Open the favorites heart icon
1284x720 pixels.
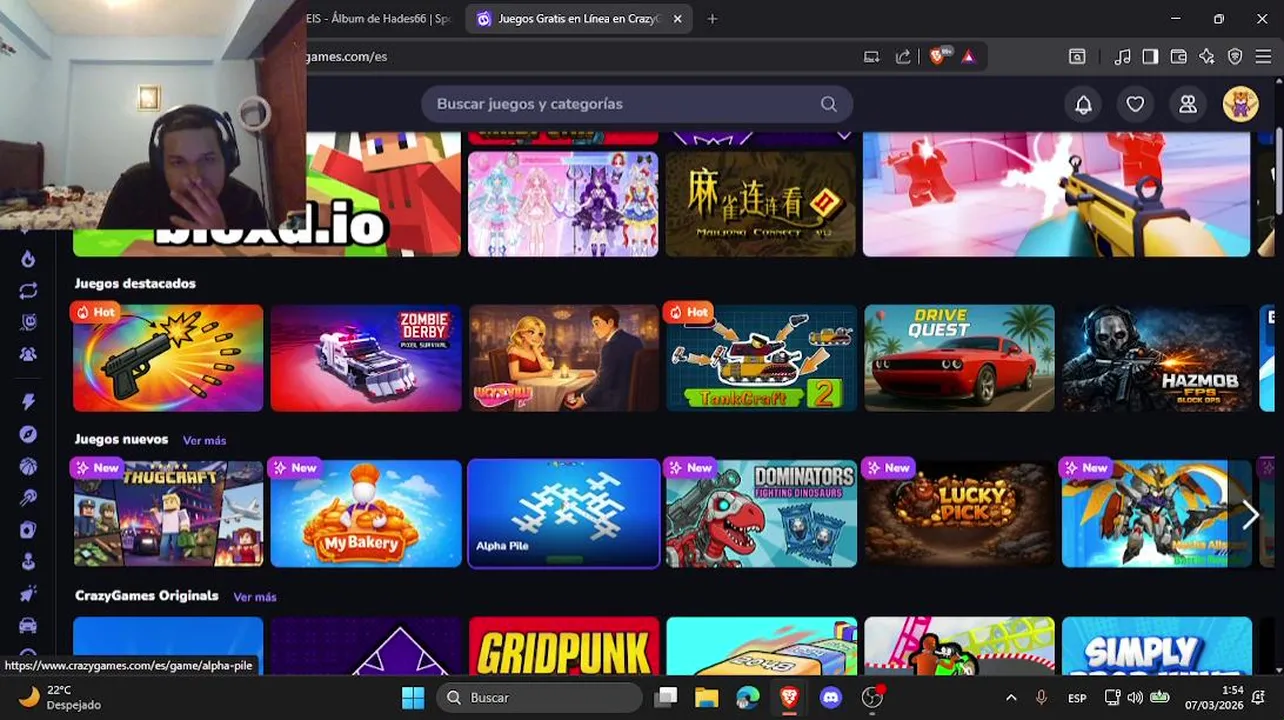click(x=1135, y=104)
